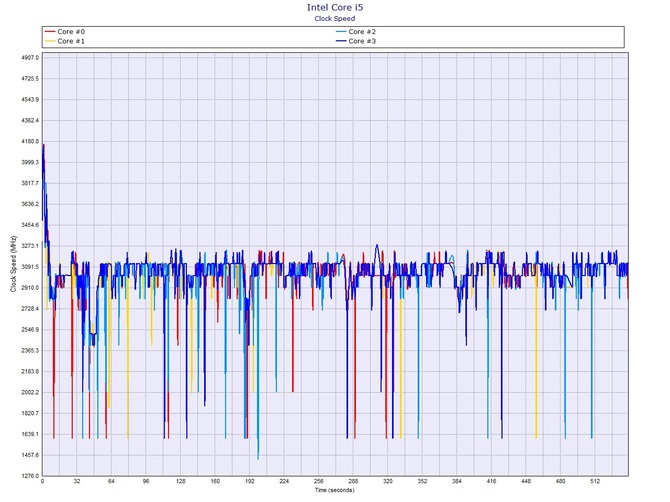Click the dark blue Core #3 legend line
The image size is (670, 502).
coord(341,41)
